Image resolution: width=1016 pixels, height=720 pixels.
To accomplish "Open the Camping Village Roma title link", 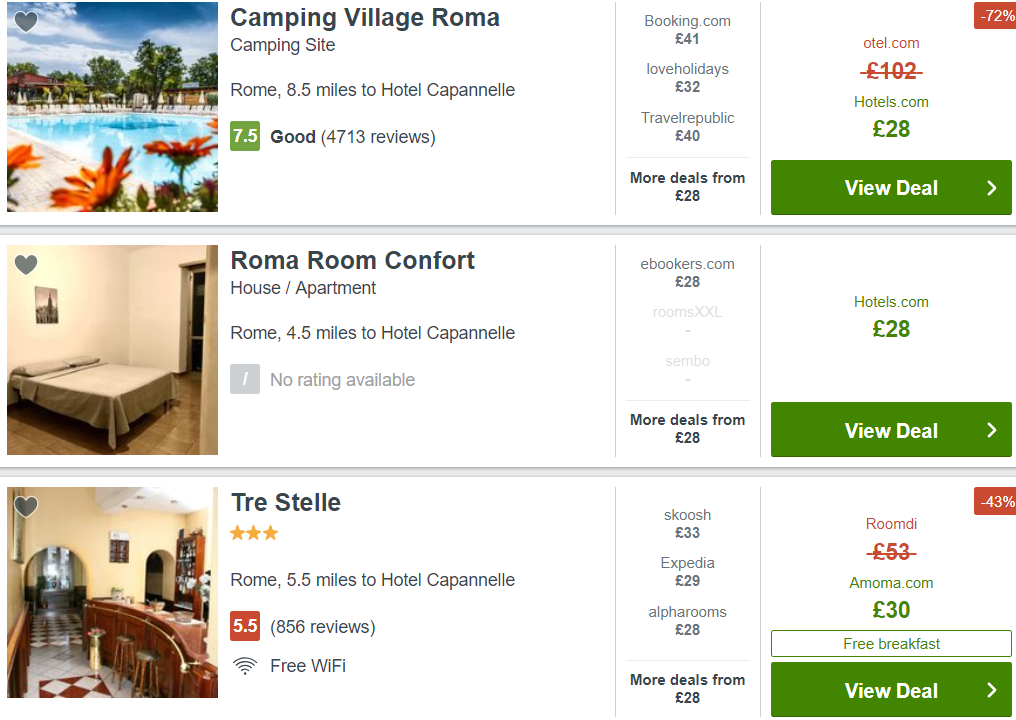I will click(365, 18).
